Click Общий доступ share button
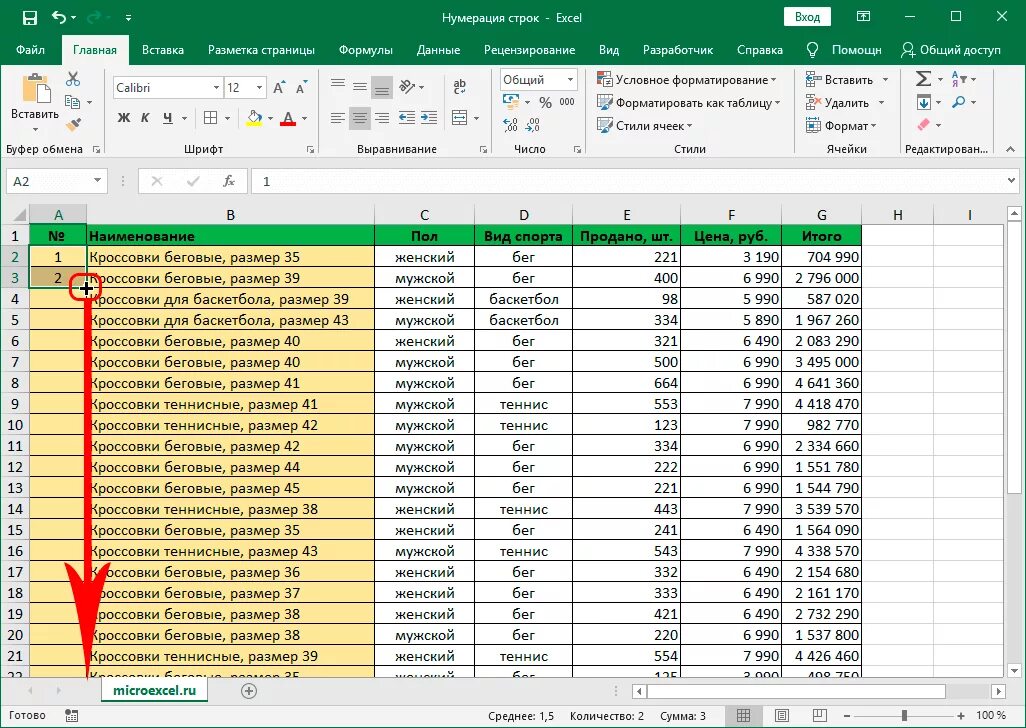The height and width of the screenshot is (728, 1026). [x=951, y=50]
